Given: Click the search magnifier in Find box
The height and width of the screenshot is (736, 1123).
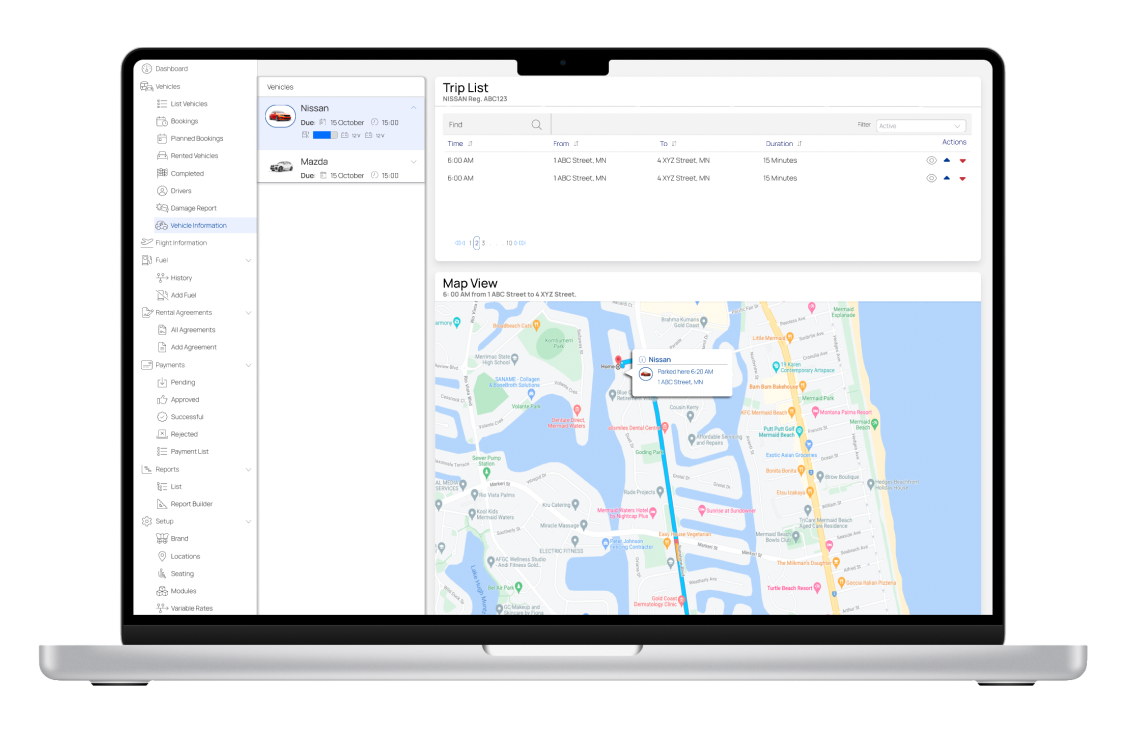Looking at the screenshot, I should coord(536,125).
